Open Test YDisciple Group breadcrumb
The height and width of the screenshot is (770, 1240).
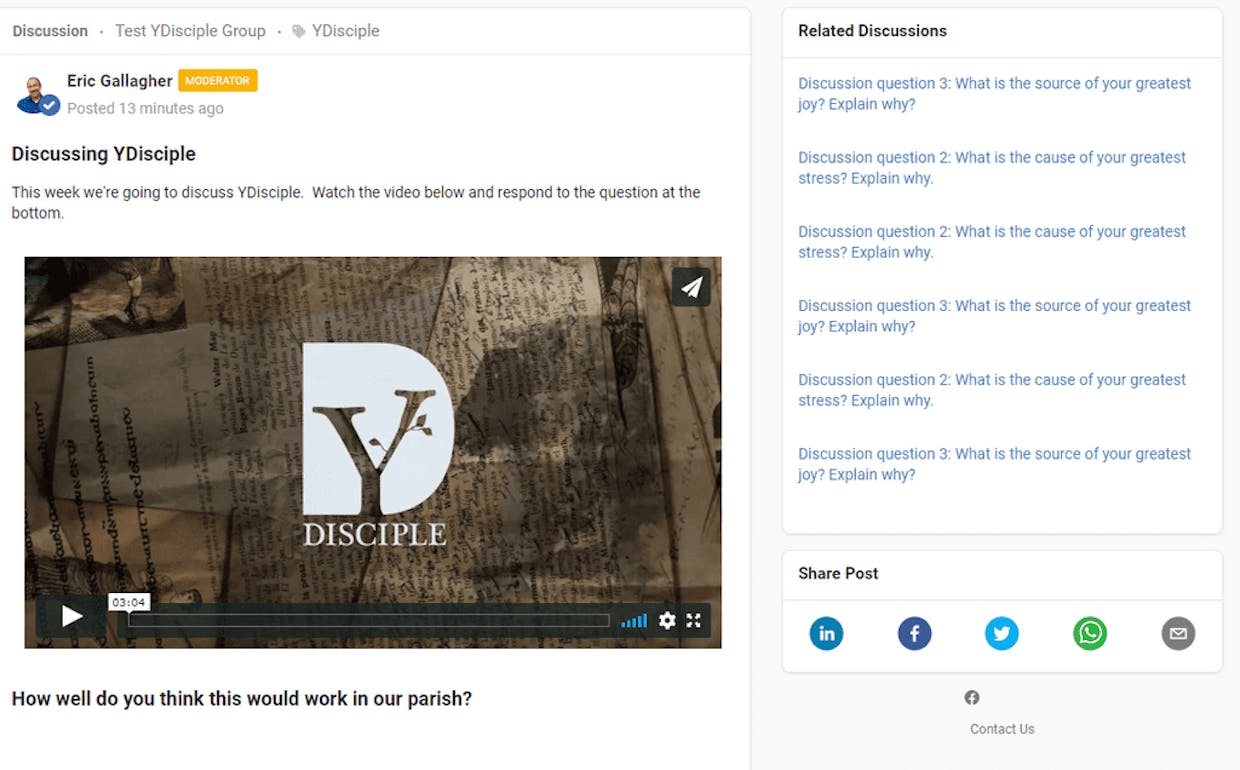tap(190, 31)
